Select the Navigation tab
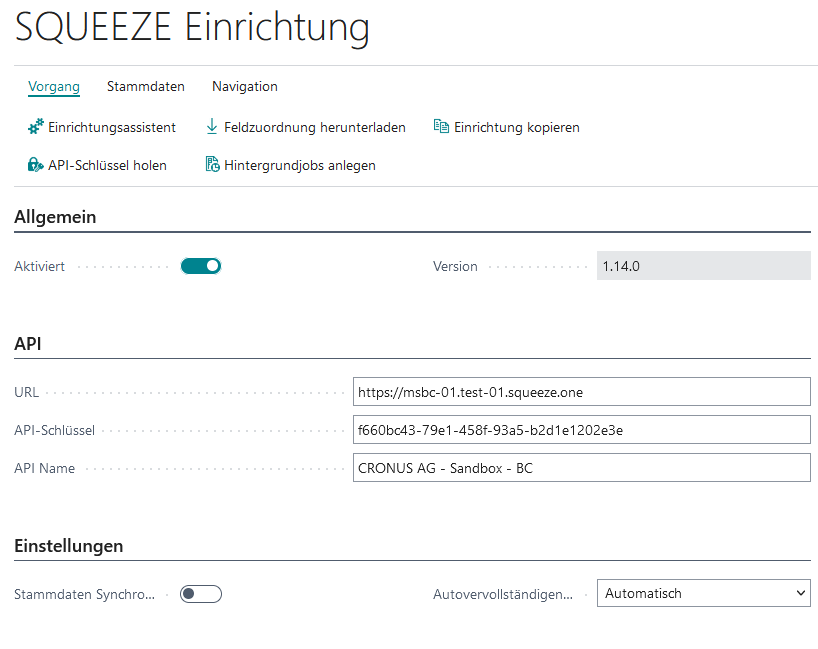 click(245, 87)
